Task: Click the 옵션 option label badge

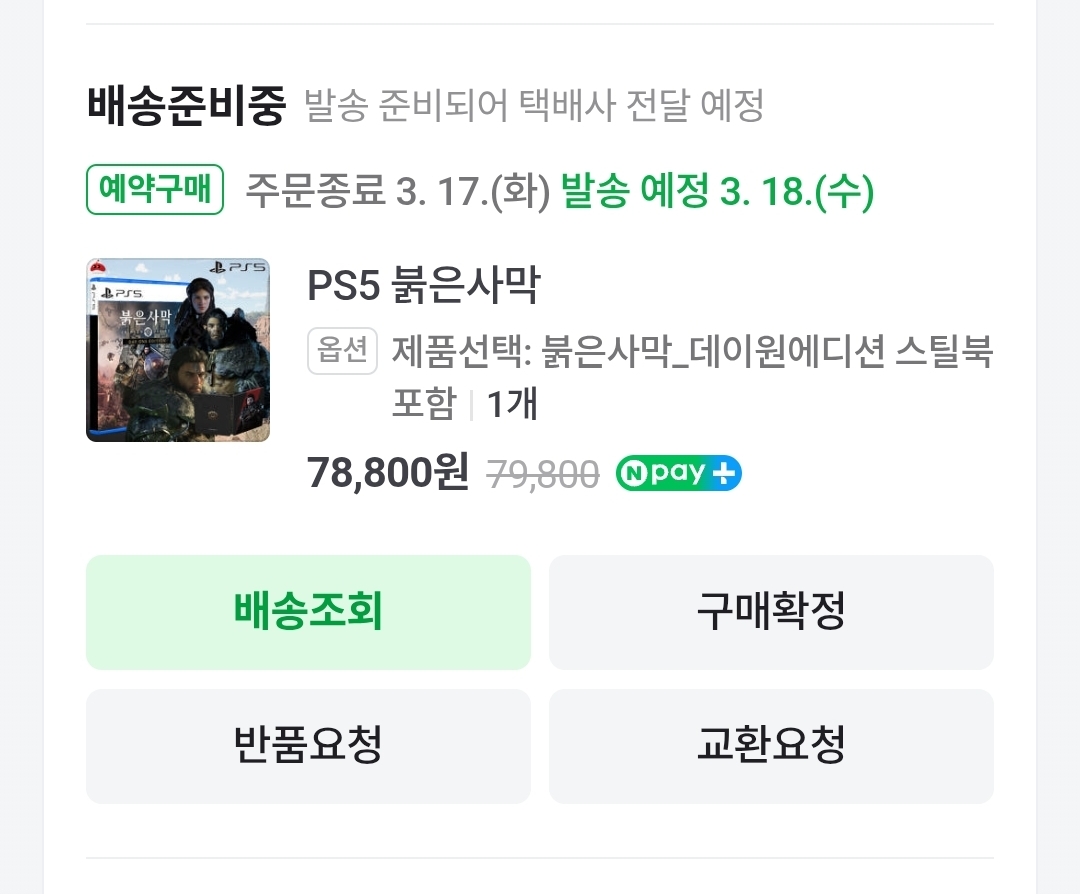Action: pos(342,351)
